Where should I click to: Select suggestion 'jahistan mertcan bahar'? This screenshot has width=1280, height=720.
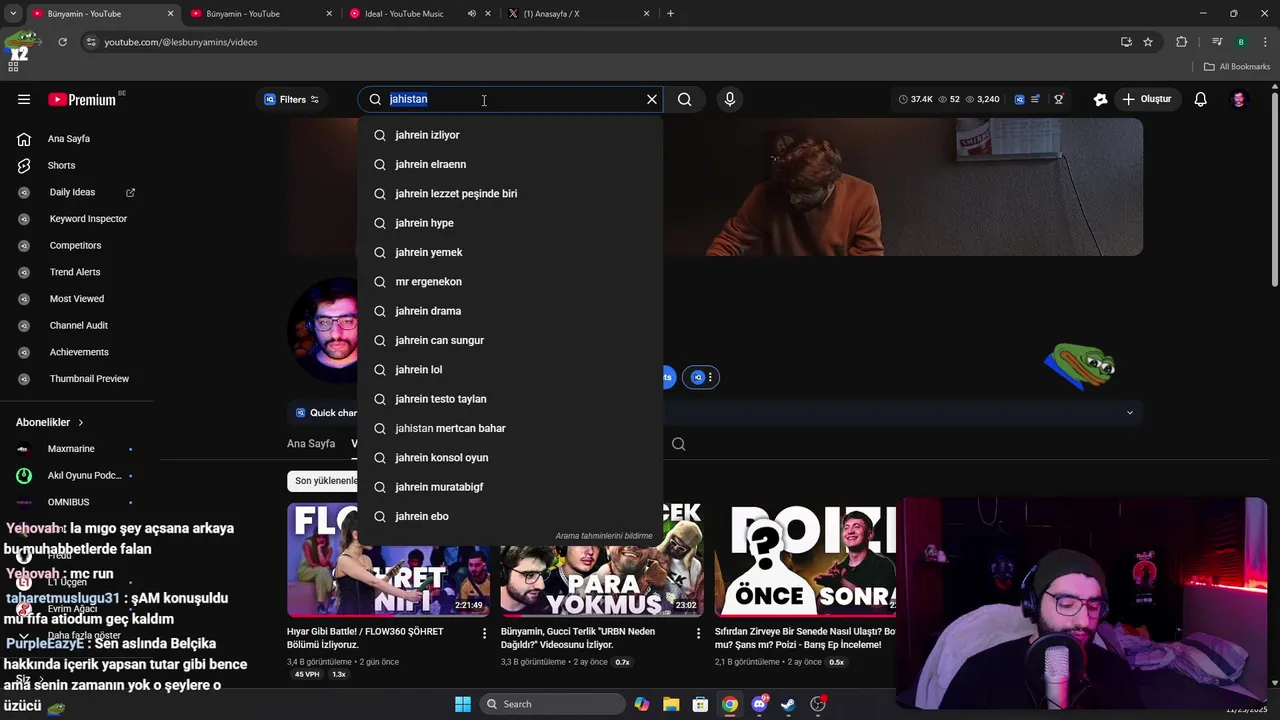tap(510, 428)
